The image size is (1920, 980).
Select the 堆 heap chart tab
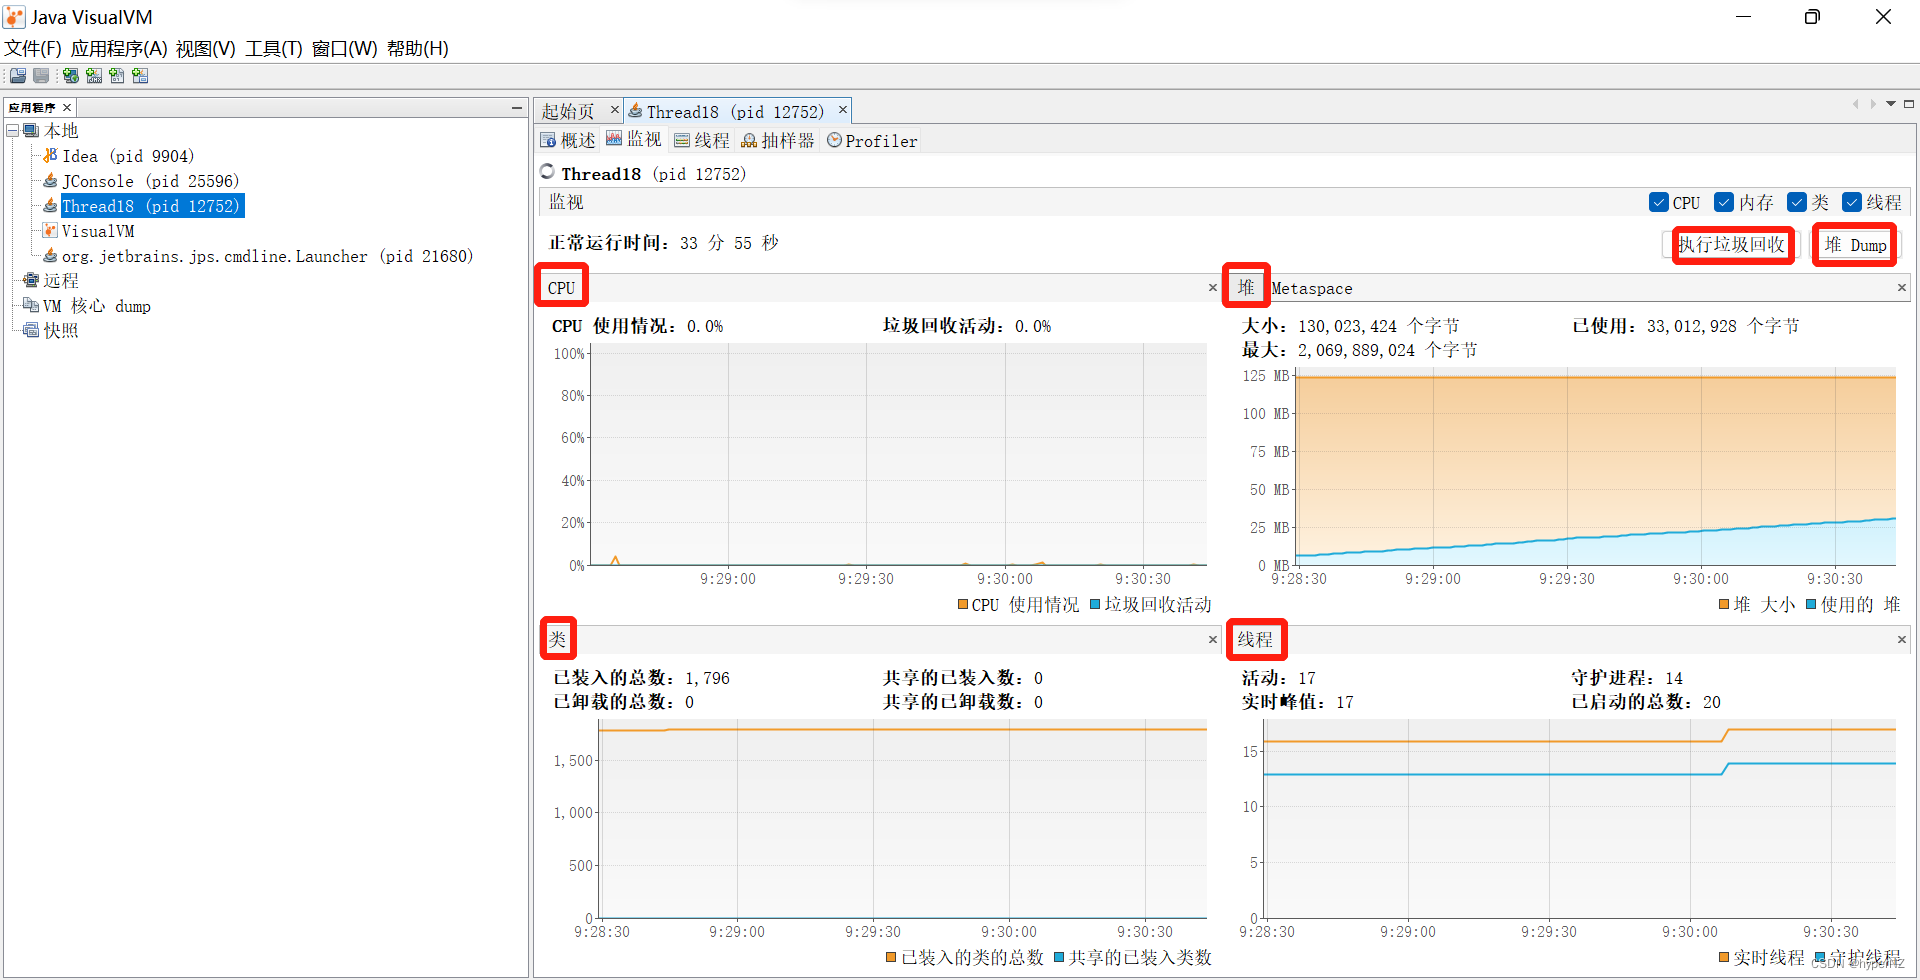click(1246, 288)
